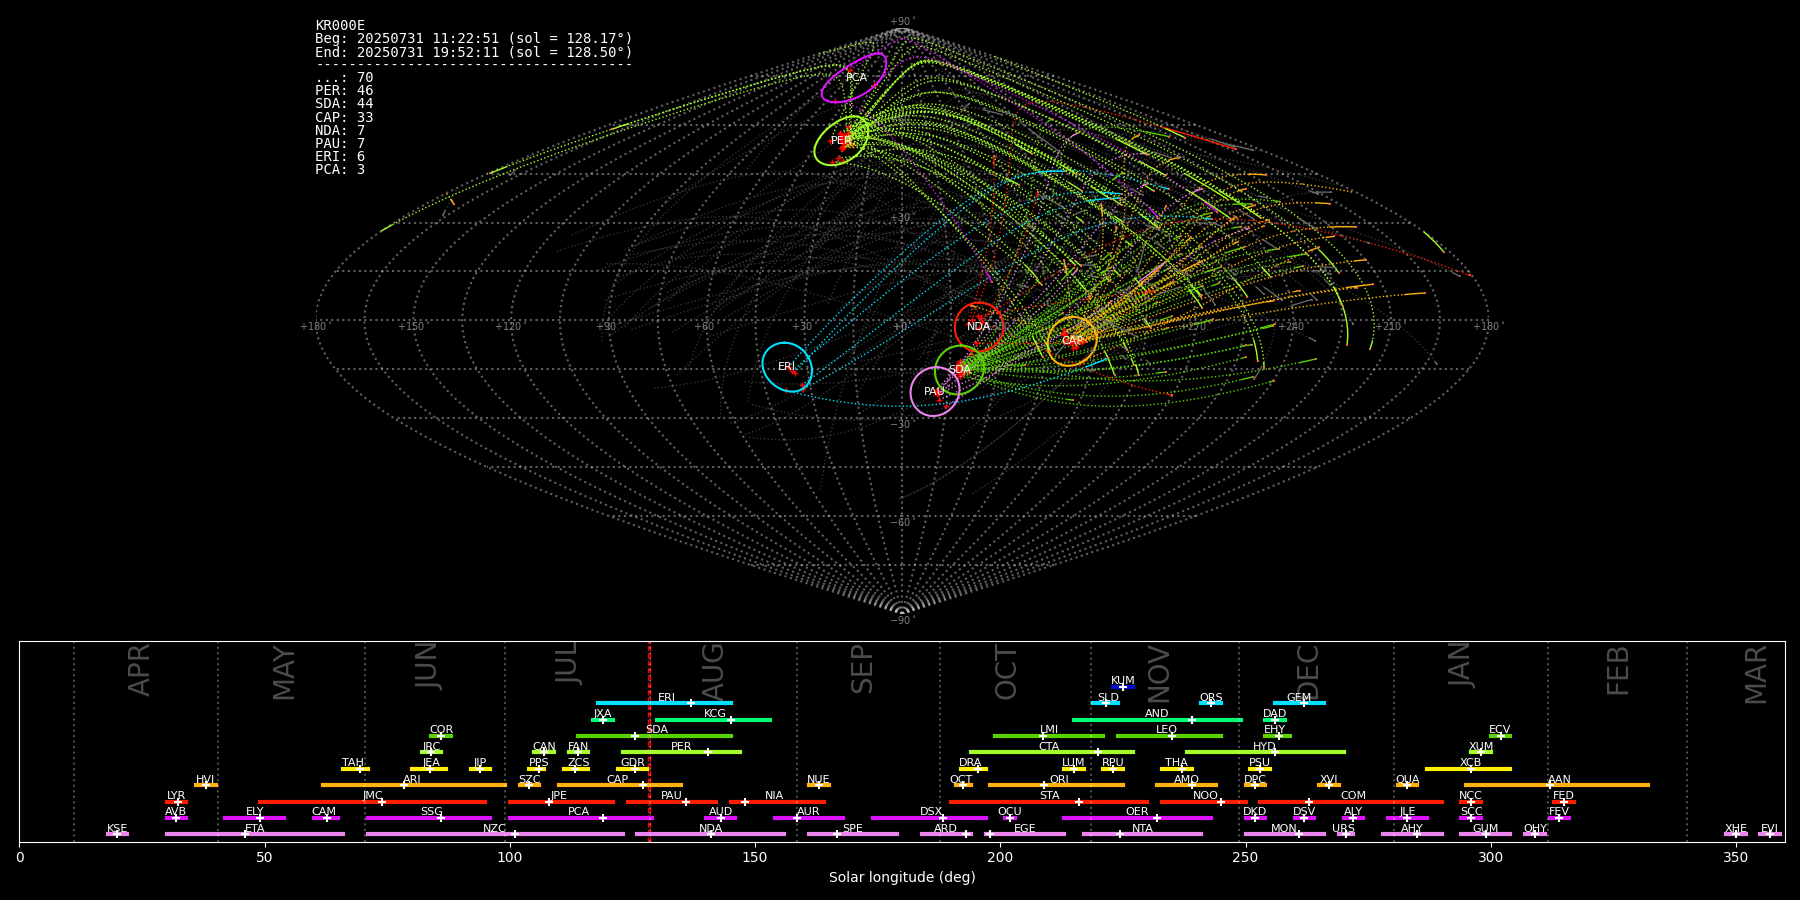Click the red dashed current solar longitude line
Viewport: 1800px width, 900px height.
click(x=649, y=741)
